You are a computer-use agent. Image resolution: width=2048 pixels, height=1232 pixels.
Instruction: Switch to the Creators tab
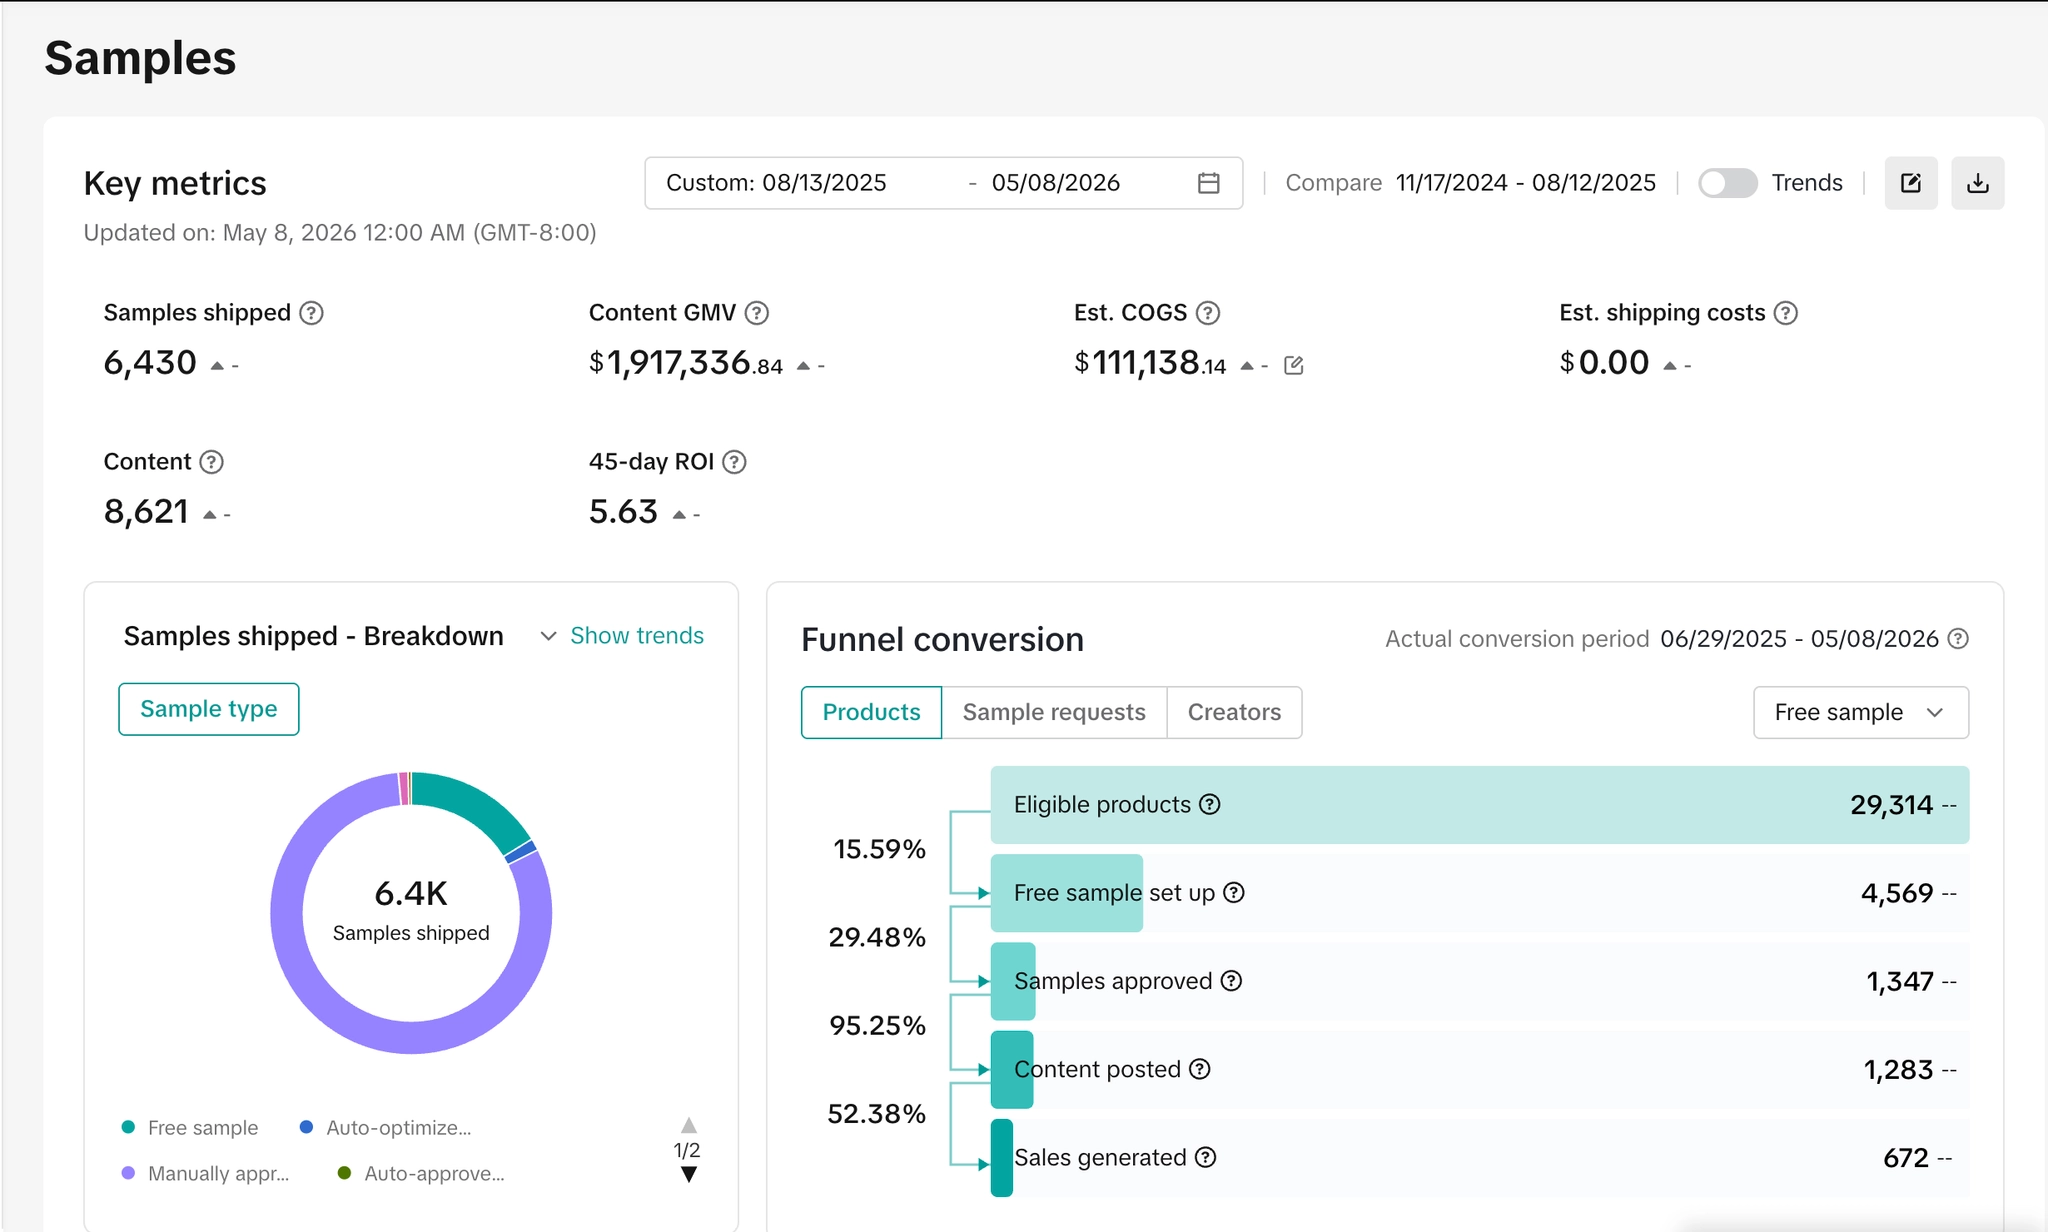point(1234,713)
